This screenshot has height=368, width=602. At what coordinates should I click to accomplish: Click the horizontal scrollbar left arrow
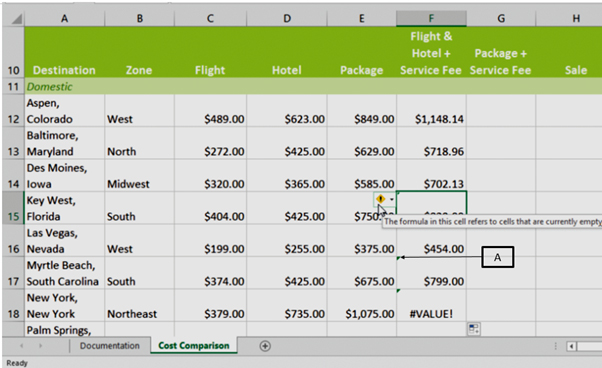coord(572,347)
